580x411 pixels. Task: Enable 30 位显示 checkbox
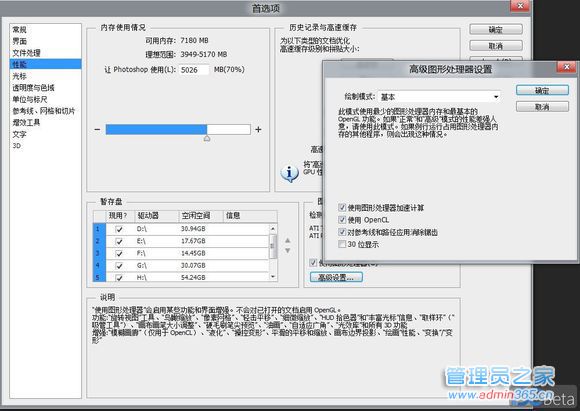click(x=342, y=244)
